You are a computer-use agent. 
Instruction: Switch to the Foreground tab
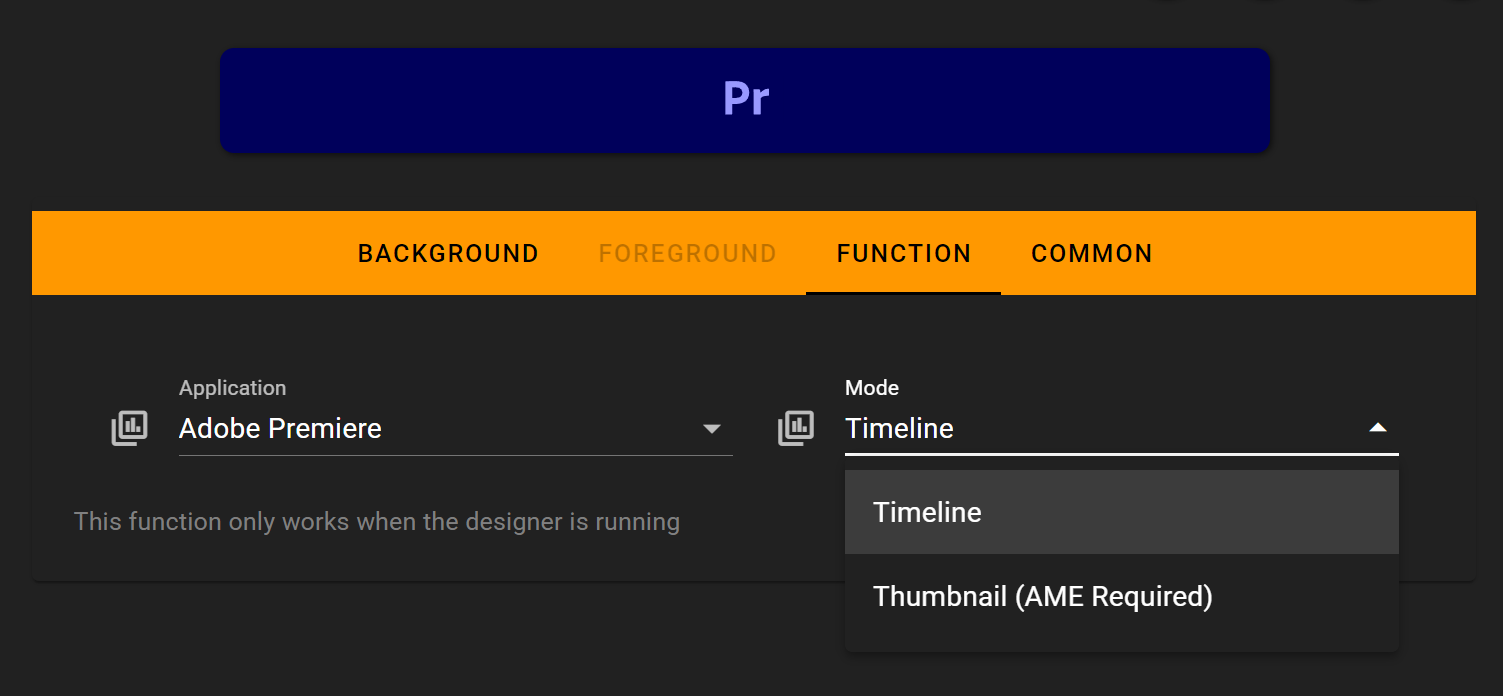click(x=688, y=253)
